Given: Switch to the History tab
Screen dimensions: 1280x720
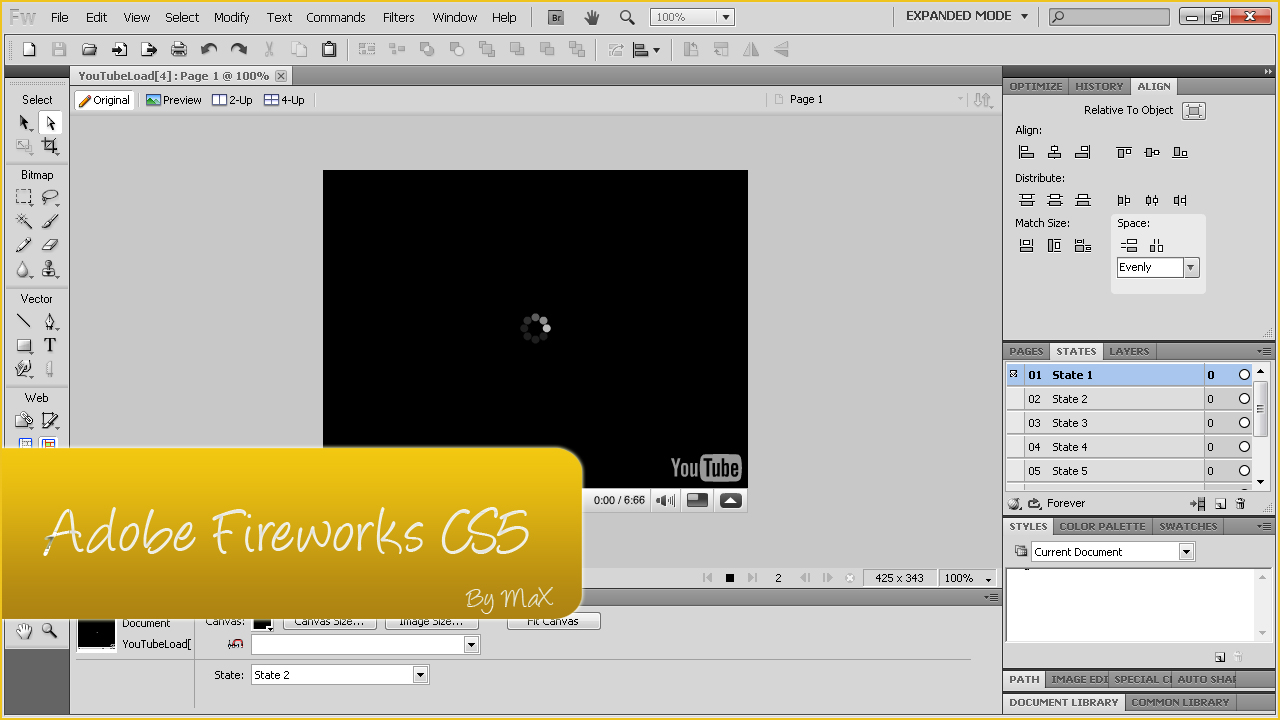Looking at the screenshot, I should 1099,86.
